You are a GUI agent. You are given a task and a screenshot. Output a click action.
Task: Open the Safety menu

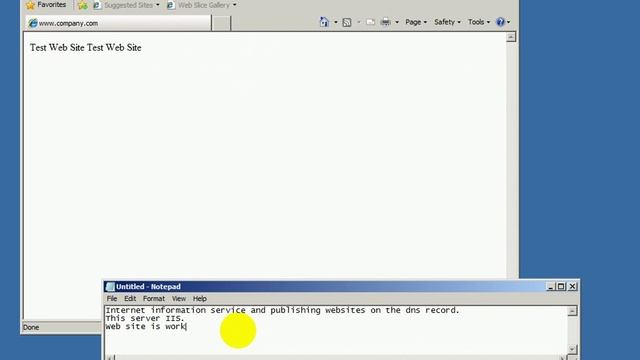pyautogui.click(x=447, y=22)
